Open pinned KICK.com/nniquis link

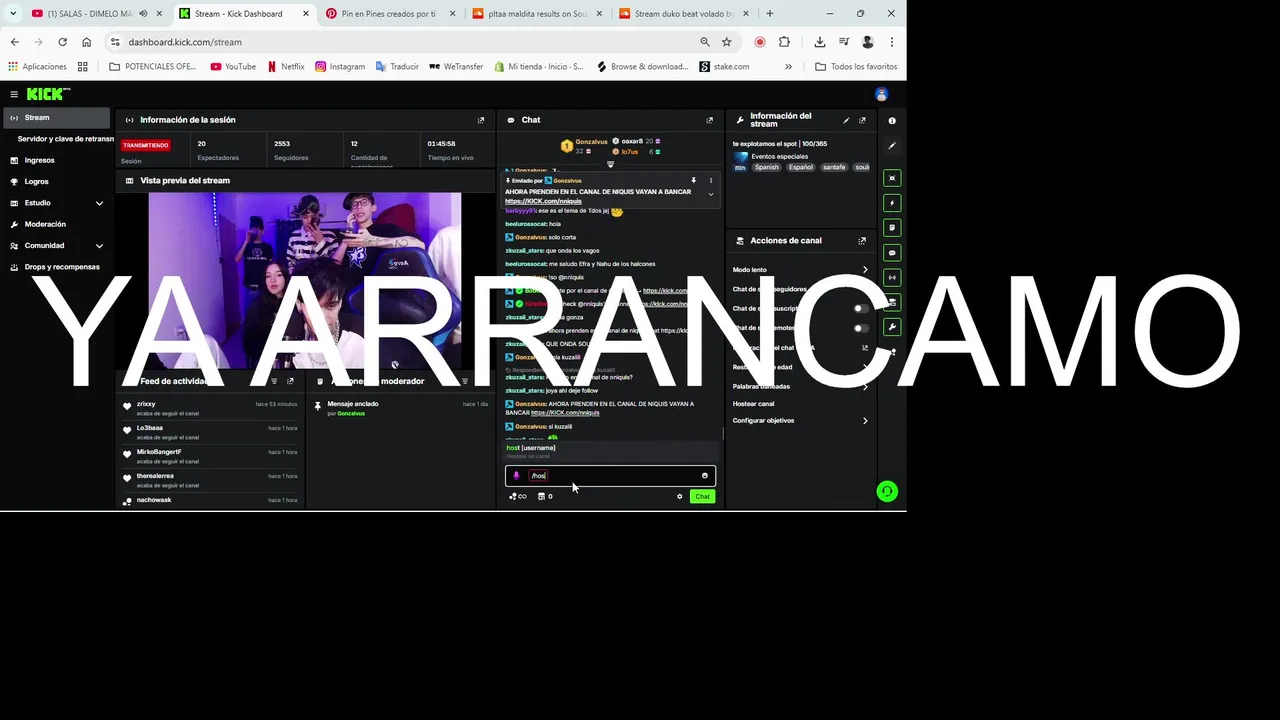(x=543, y=201)
